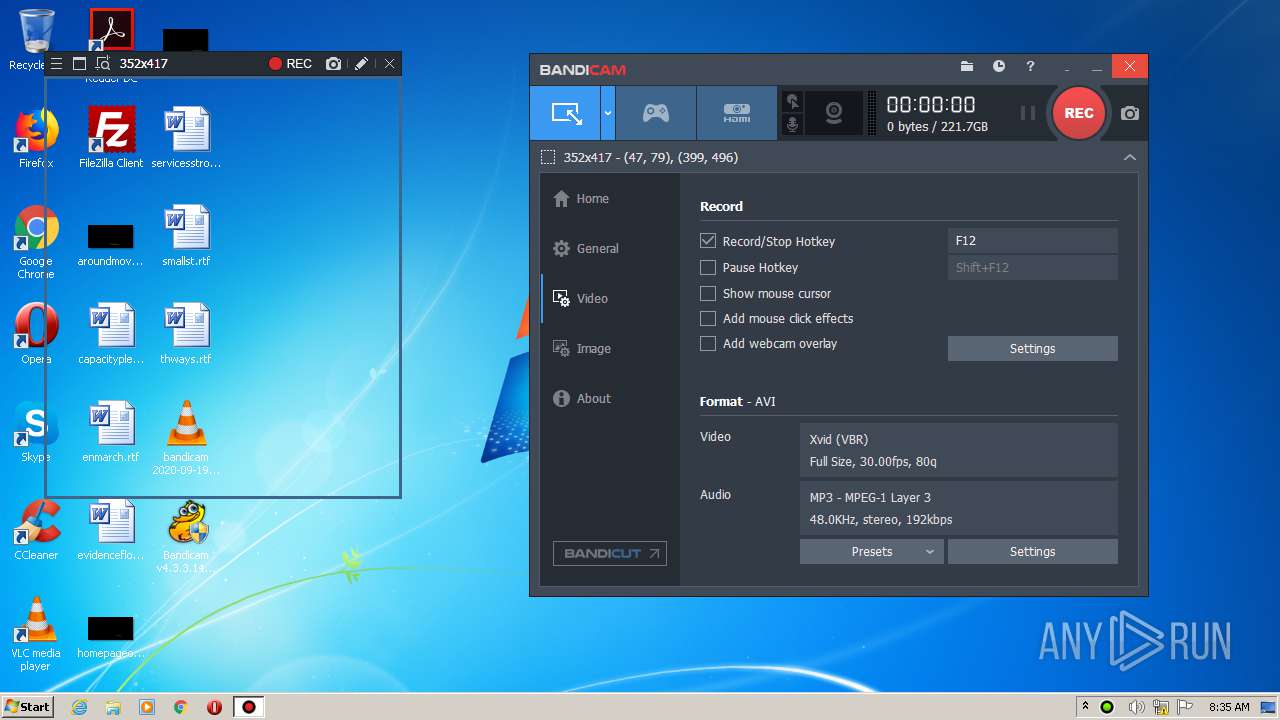Screen dimensions: 1280x720
Task: Click the F12 record hotkey field
Action: click(x=1032, y=240)
